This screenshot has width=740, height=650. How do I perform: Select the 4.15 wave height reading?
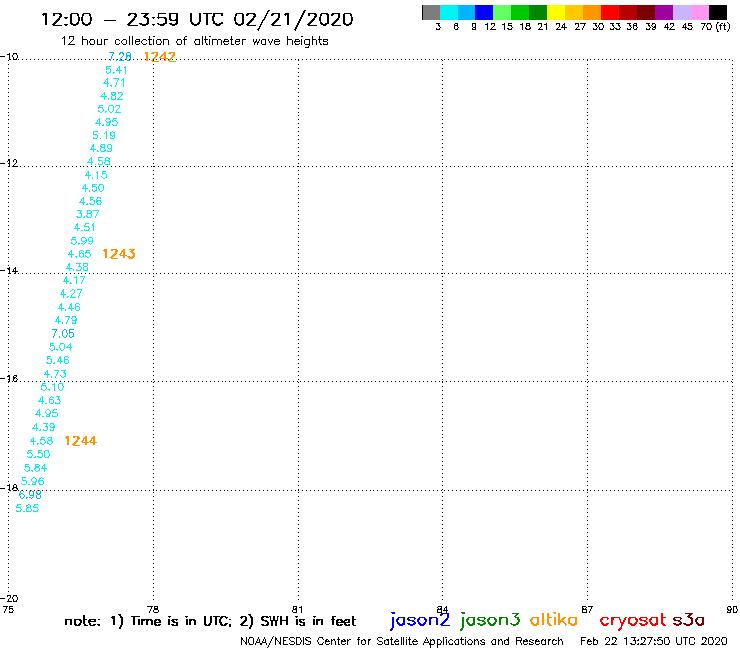click(x=96, y=175)
